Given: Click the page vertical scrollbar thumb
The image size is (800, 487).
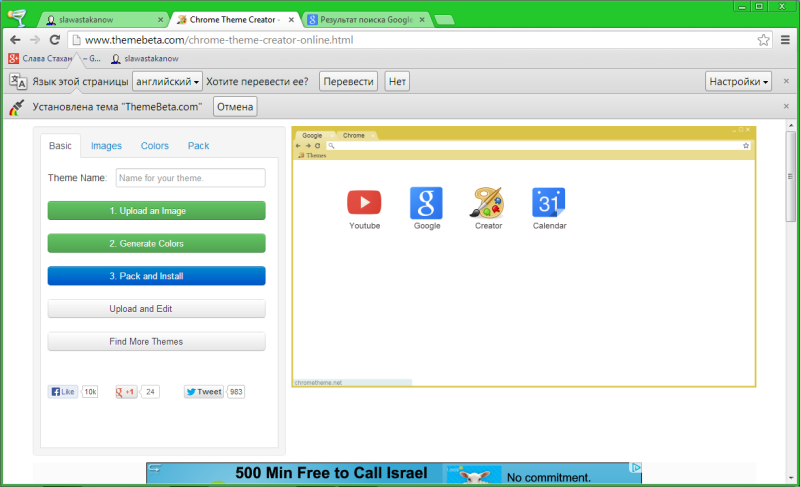Looking at the screenshot, I should click(791, 176).
